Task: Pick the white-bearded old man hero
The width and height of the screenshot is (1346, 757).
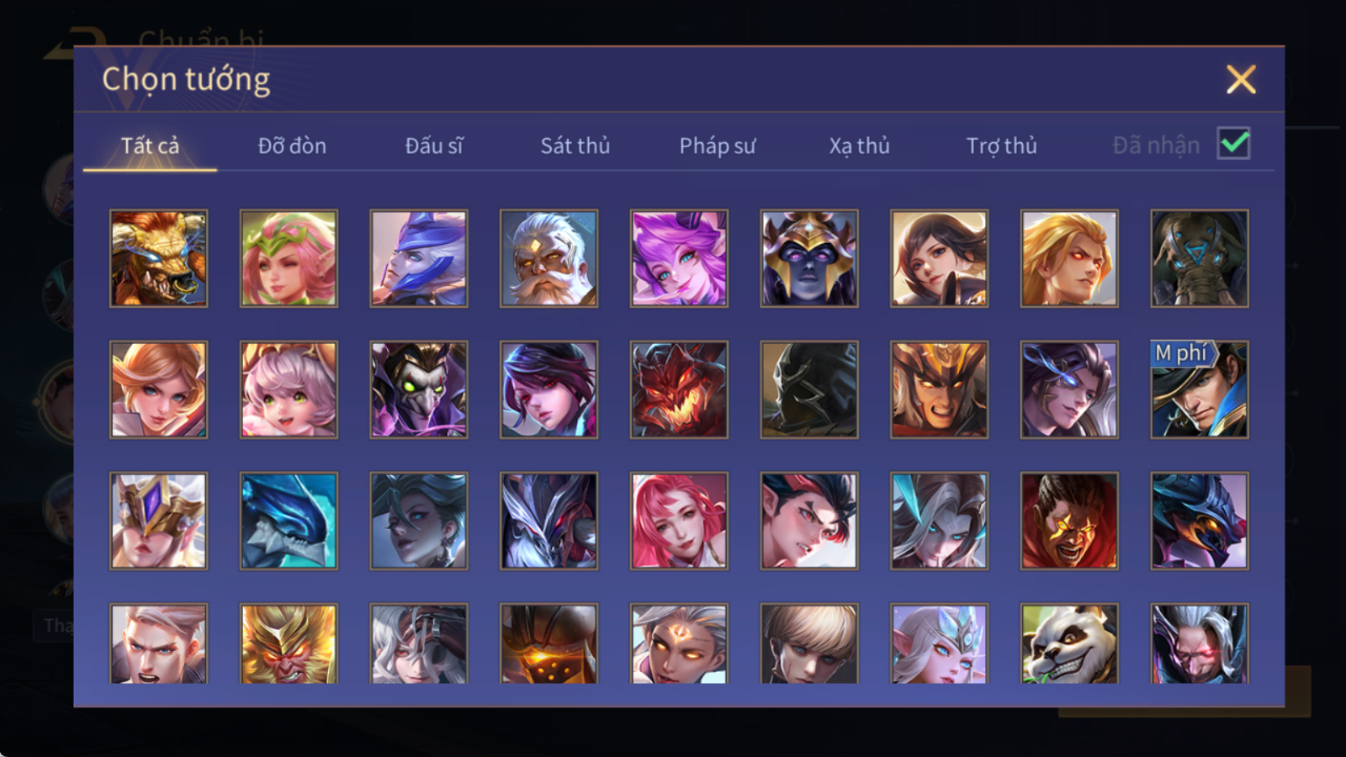Action: [549, 258]
